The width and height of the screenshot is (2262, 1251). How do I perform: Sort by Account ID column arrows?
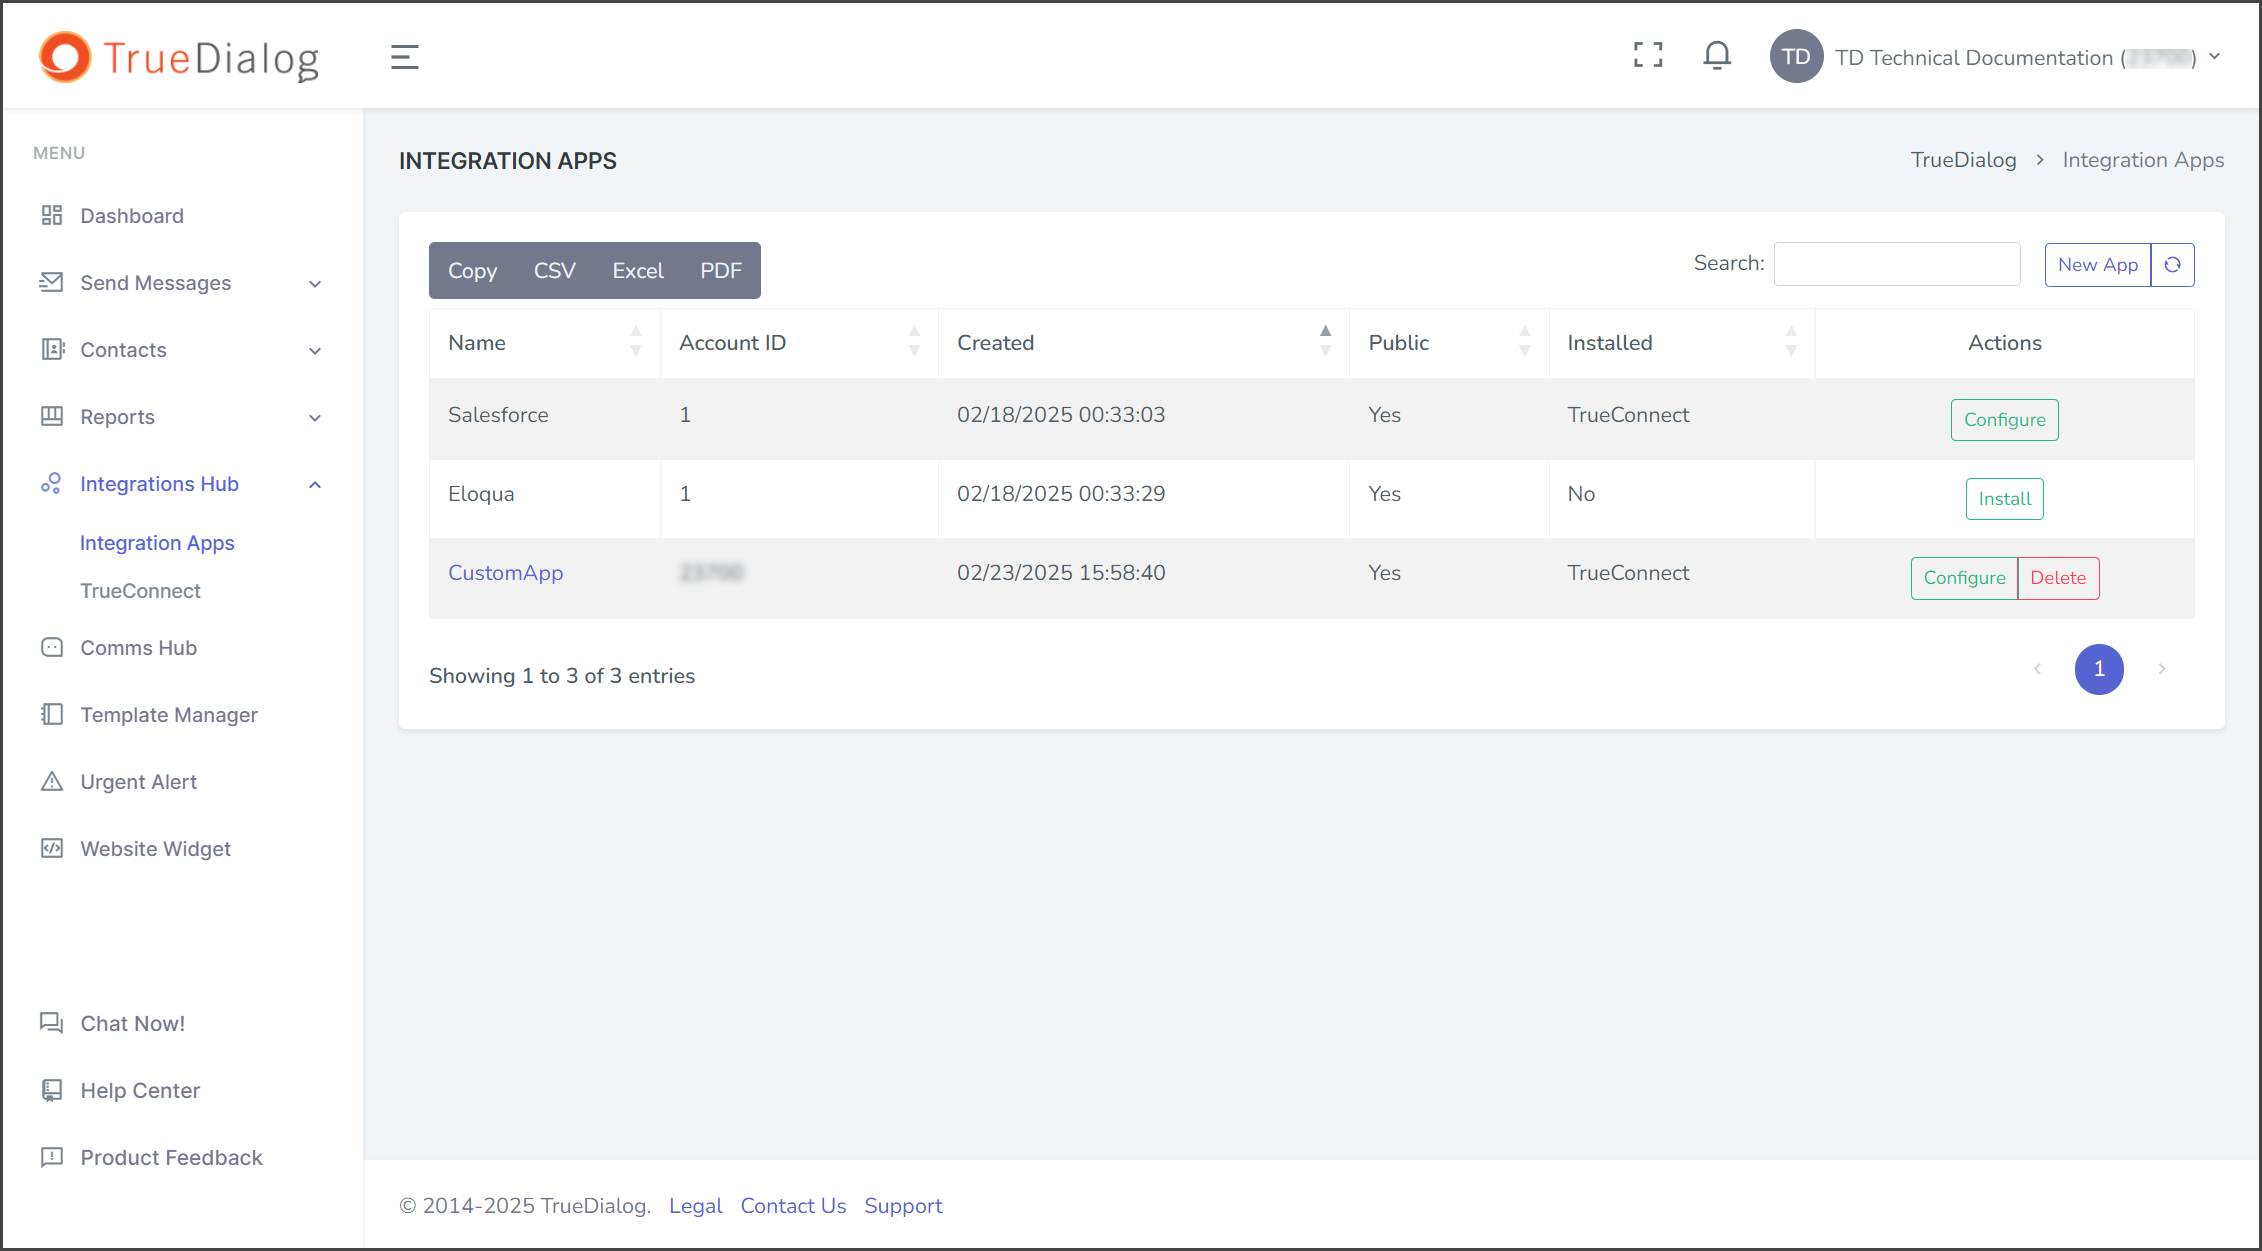click(914, 341)
